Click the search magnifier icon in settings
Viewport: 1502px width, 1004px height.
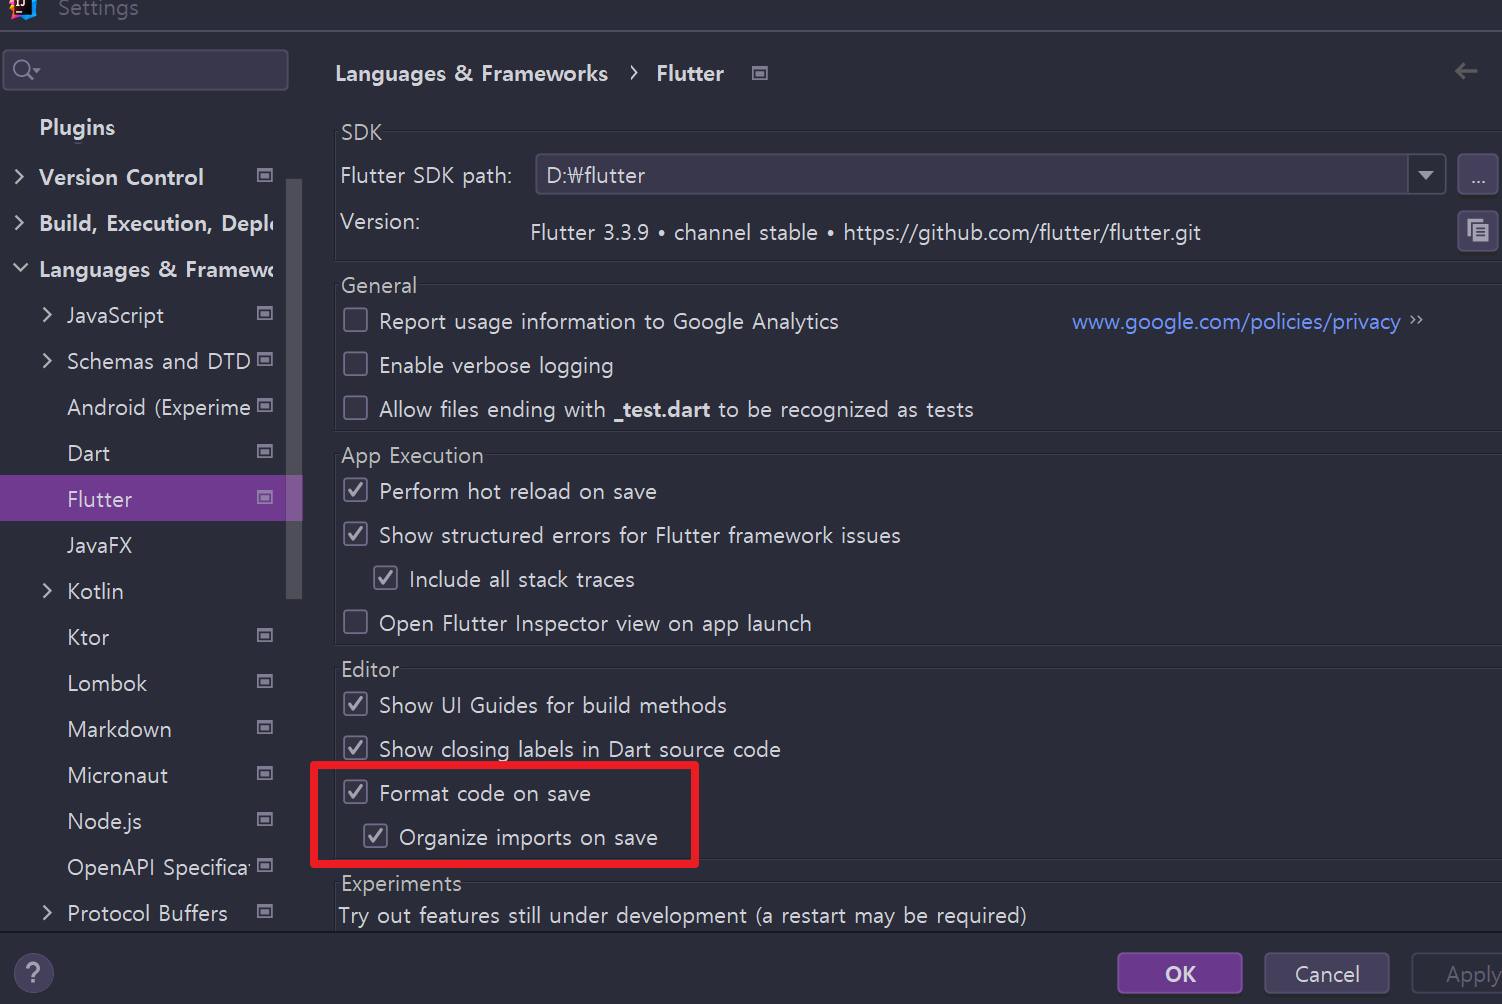click(25, 70)
